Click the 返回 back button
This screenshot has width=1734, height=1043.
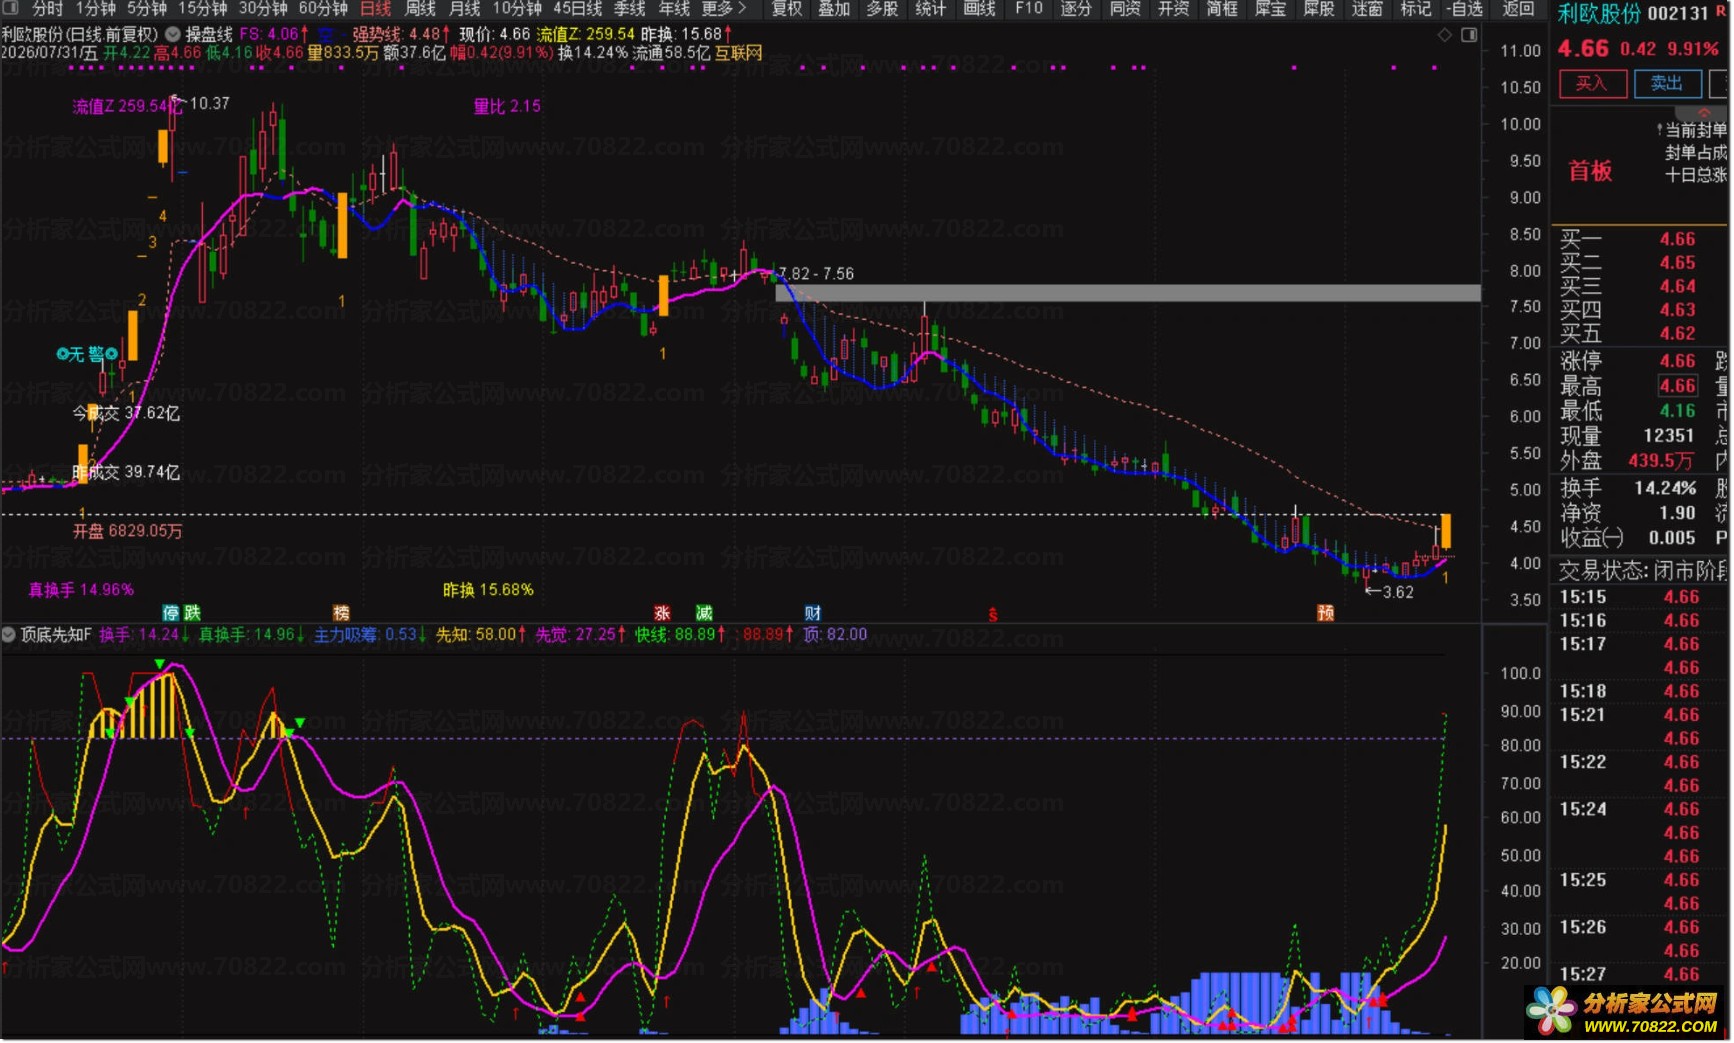point(1518,9)
